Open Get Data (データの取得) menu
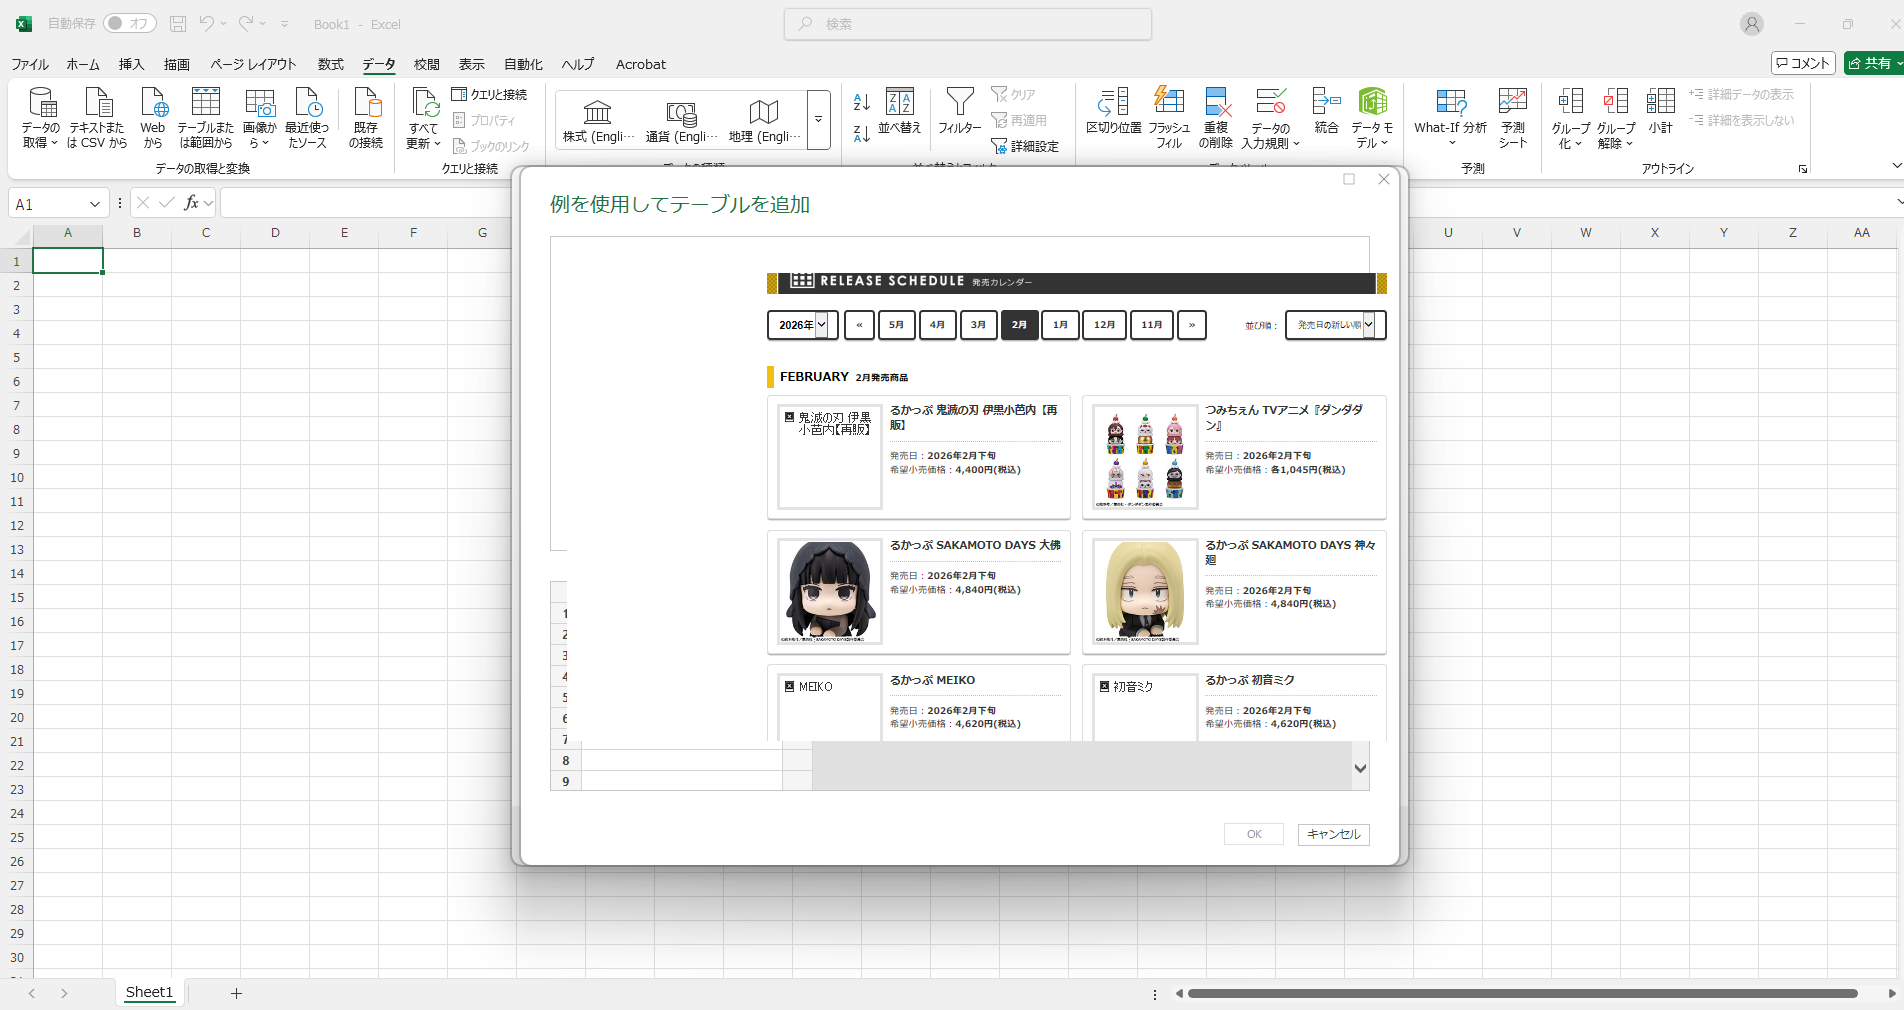1904x1010 pixels. [41, 118]
